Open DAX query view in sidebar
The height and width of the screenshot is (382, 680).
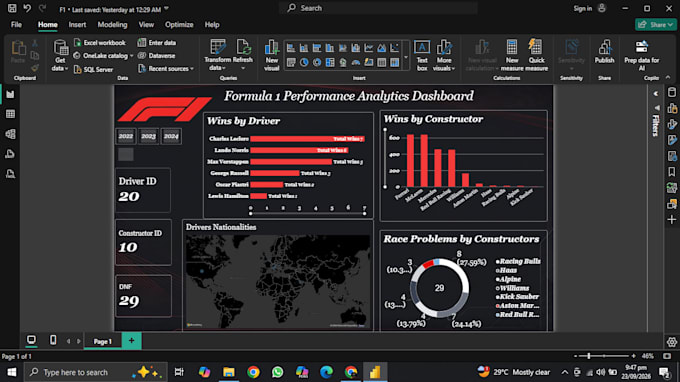pos(10,154)
